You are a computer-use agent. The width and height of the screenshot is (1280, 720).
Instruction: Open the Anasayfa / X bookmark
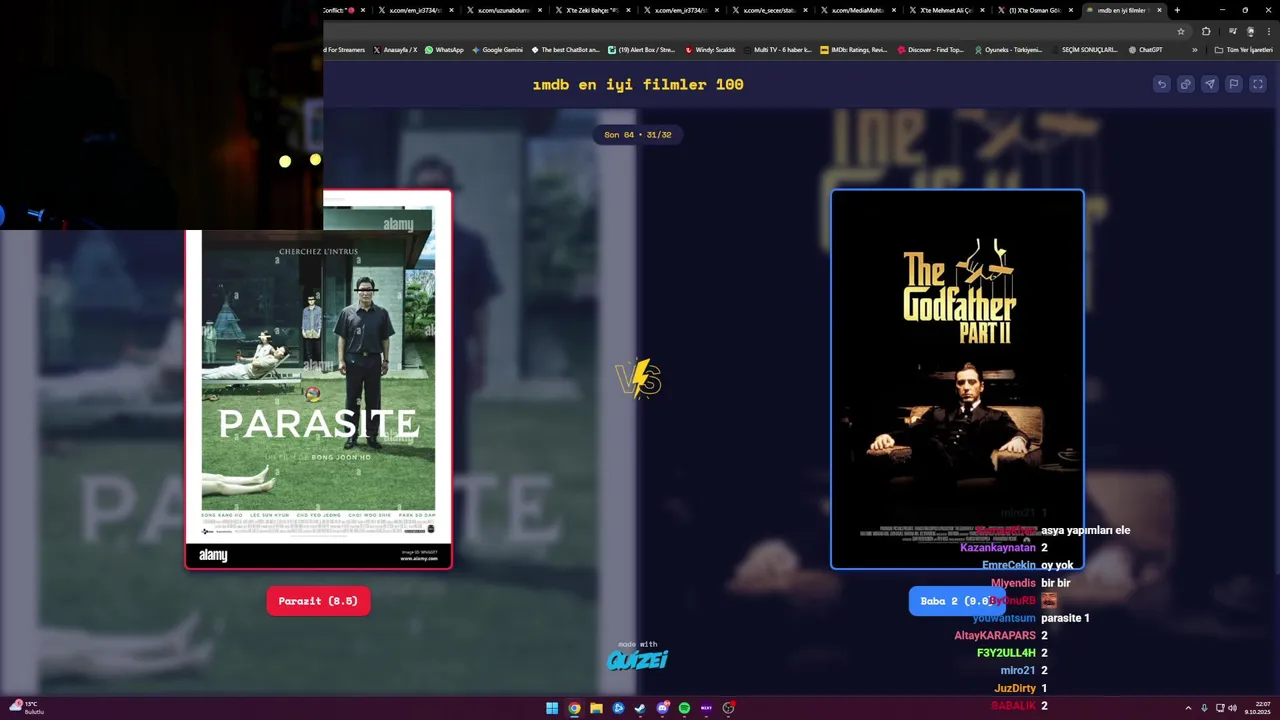pos(395,50)
